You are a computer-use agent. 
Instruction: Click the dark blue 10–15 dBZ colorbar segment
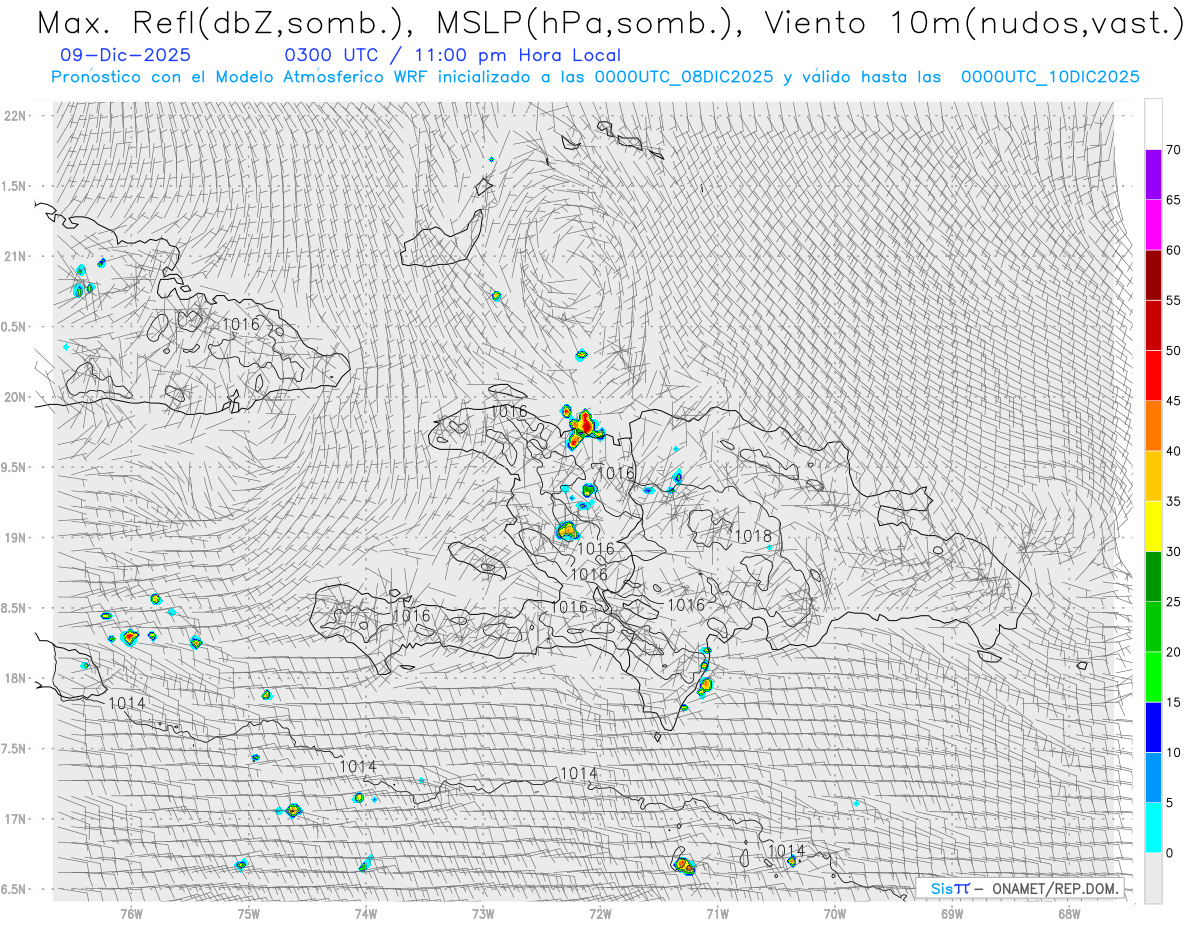click(1153, 727)
